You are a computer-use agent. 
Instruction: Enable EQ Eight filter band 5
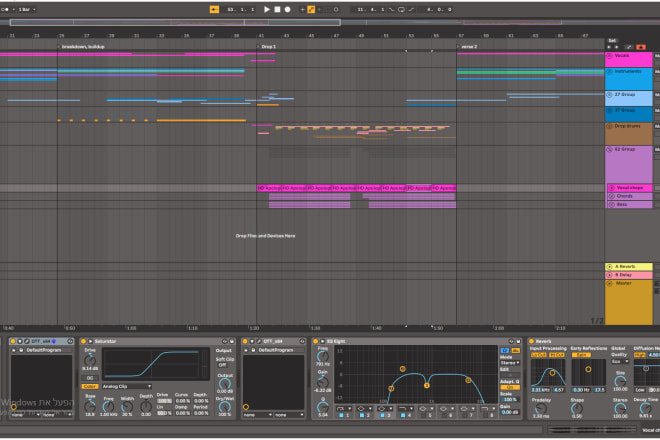(423, 415)
